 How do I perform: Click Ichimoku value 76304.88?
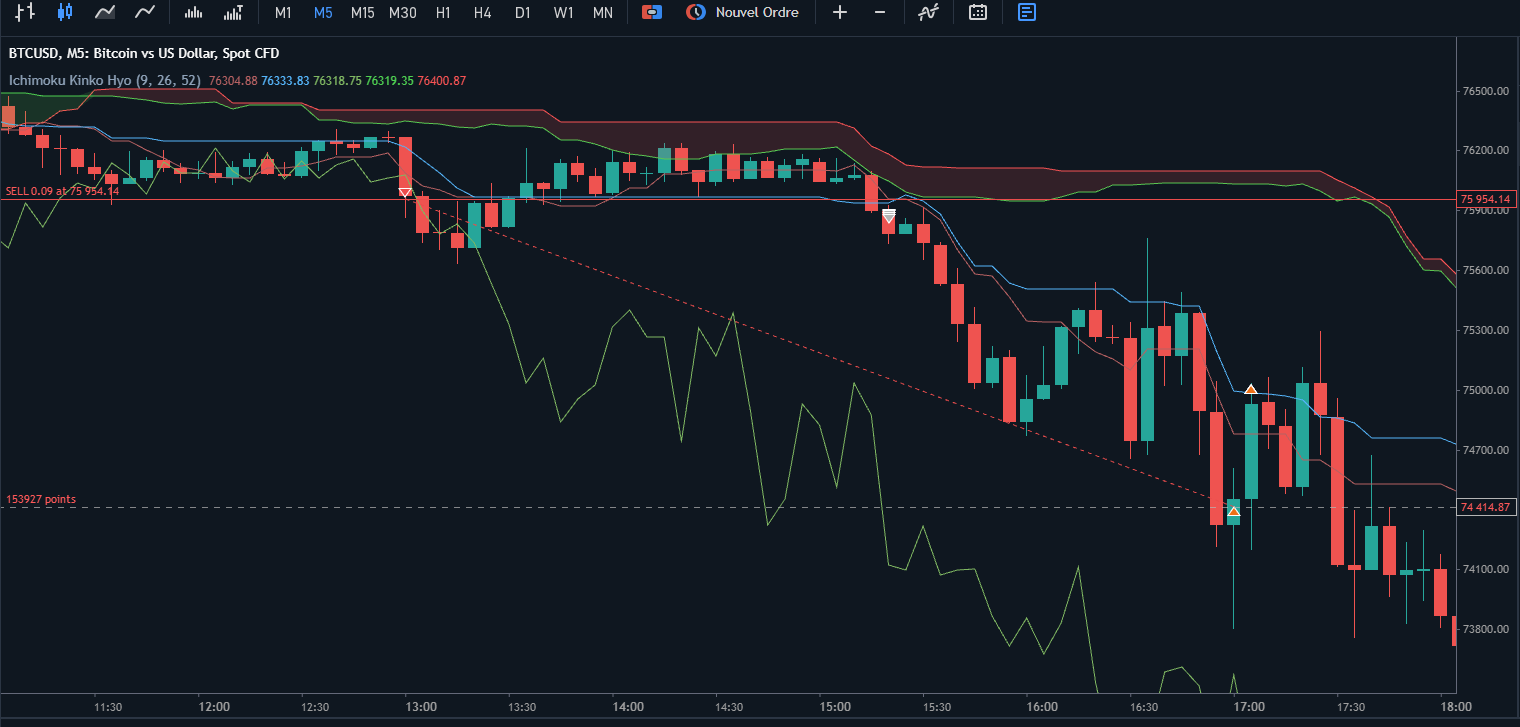[233, 80]
